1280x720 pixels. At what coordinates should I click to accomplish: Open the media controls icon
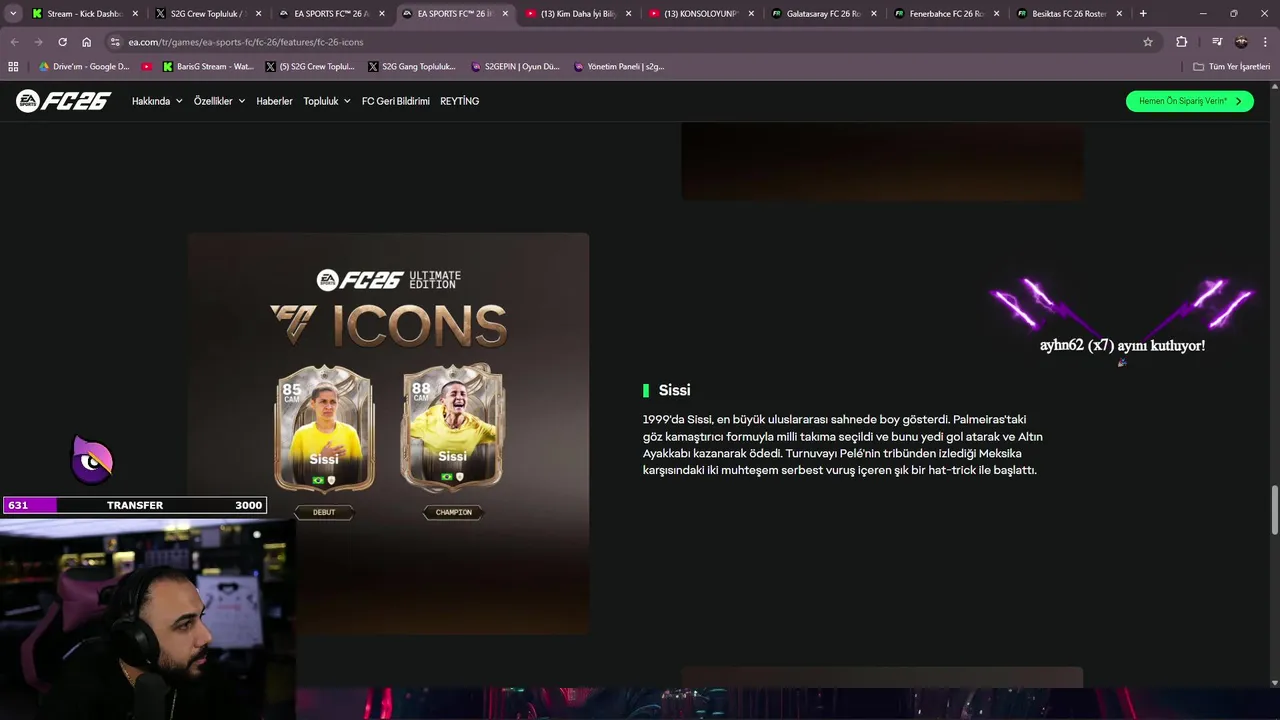pos(1217,42)
